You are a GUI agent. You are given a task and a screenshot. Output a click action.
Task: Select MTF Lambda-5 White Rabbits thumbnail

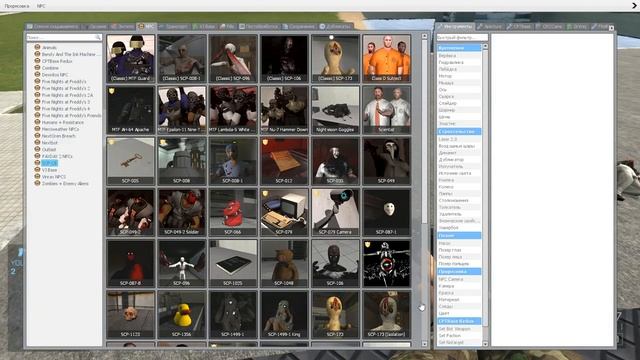click(233, 109)
